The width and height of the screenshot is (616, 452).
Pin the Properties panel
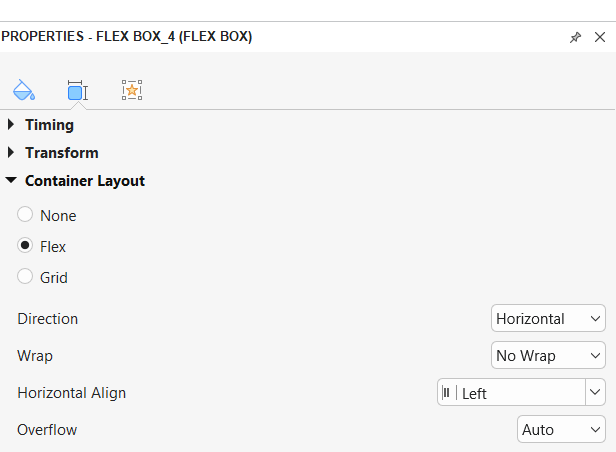pyautogui.click(x=575, y=37)
